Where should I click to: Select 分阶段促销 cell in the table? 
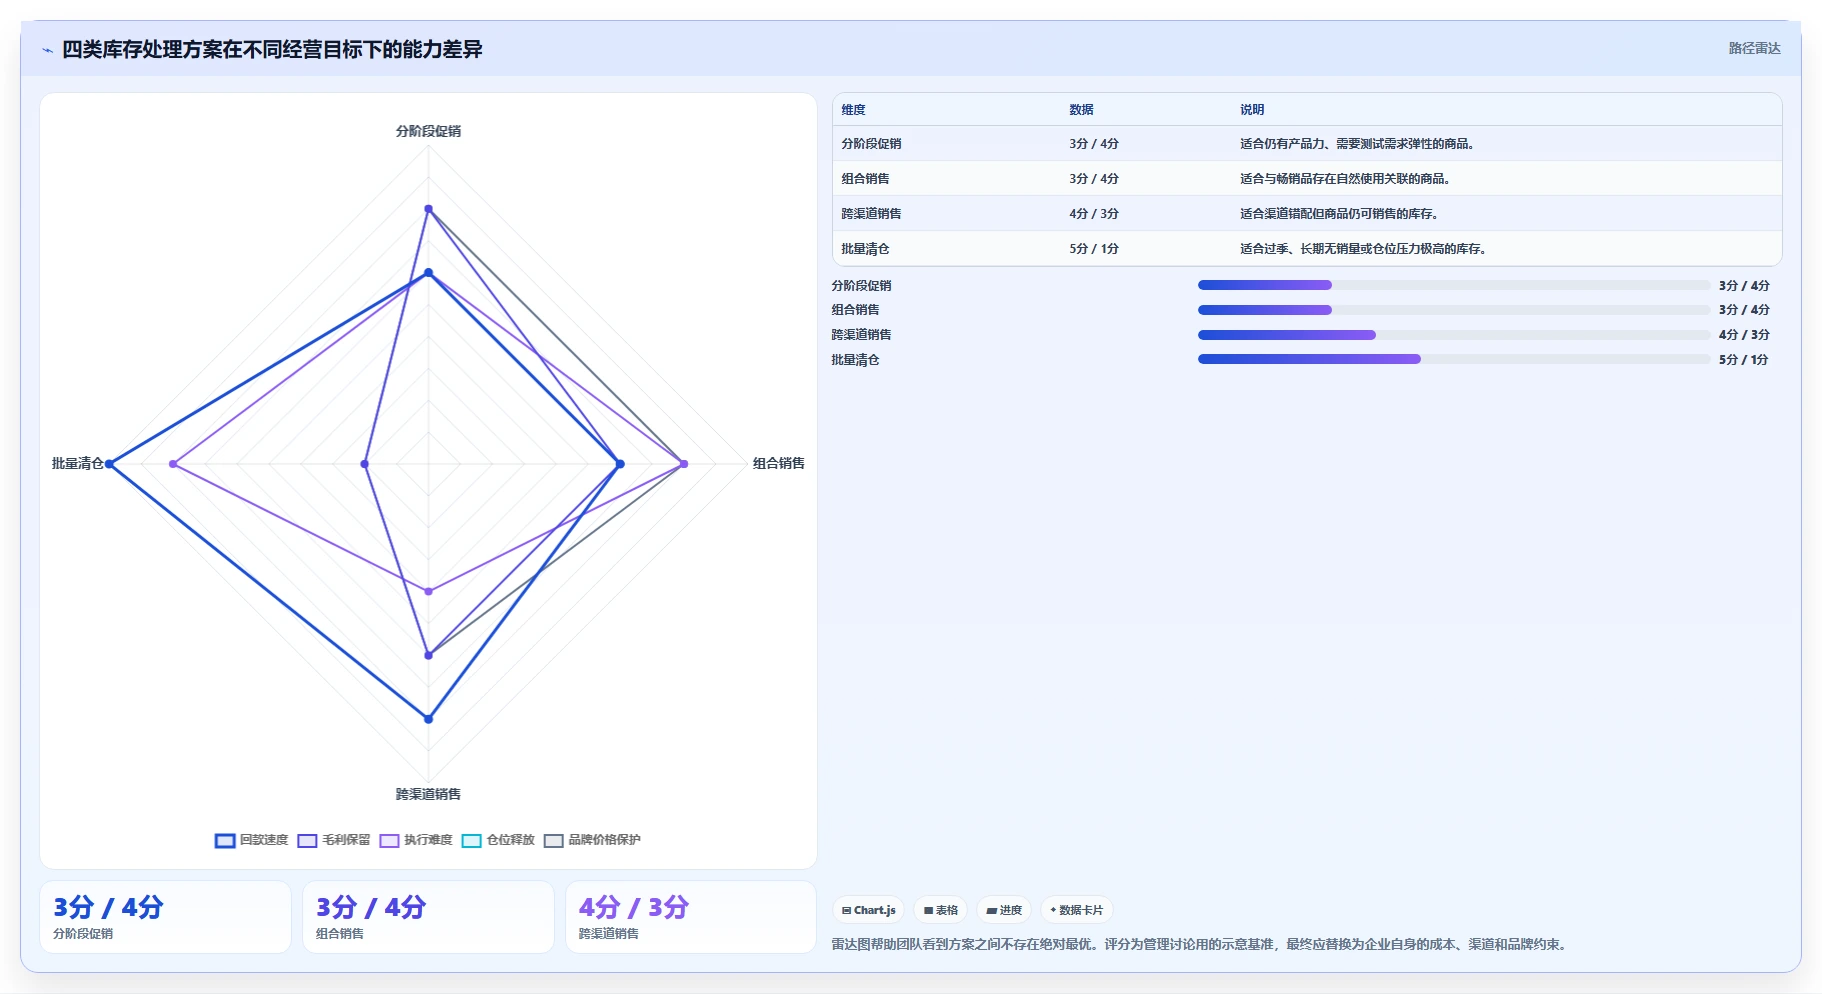[x=871, y=144]
